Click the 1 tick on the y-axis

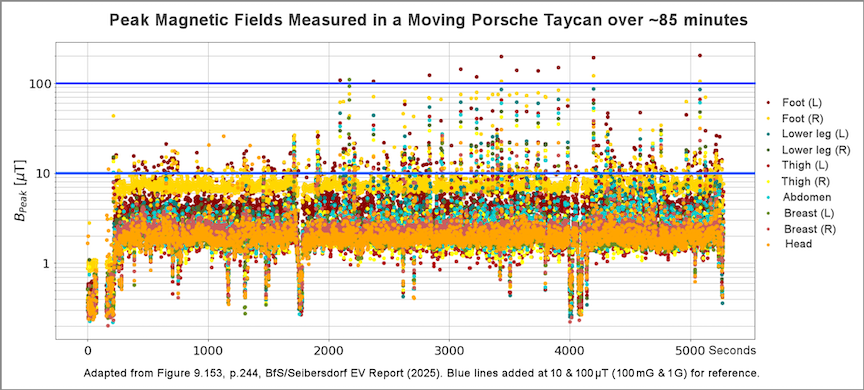click(48, 263)
